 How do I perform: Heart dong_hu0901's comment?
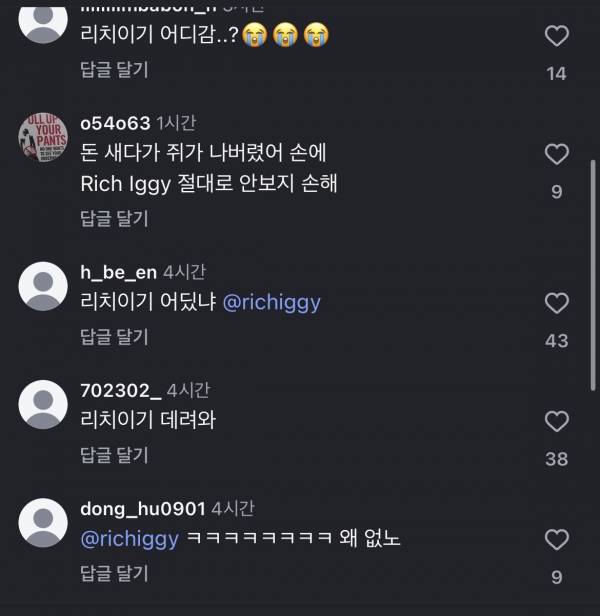click(556, 540)
